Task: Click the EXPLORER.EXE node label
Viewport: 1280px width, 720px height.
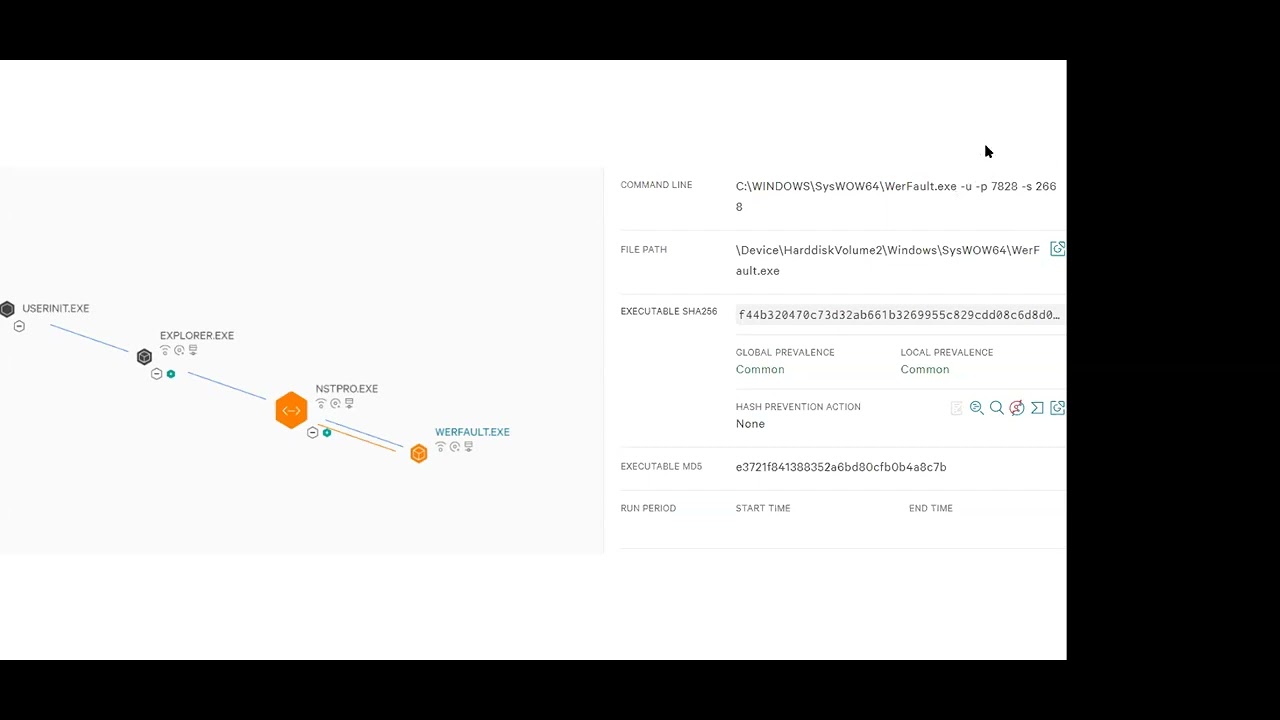Action: 197,336
